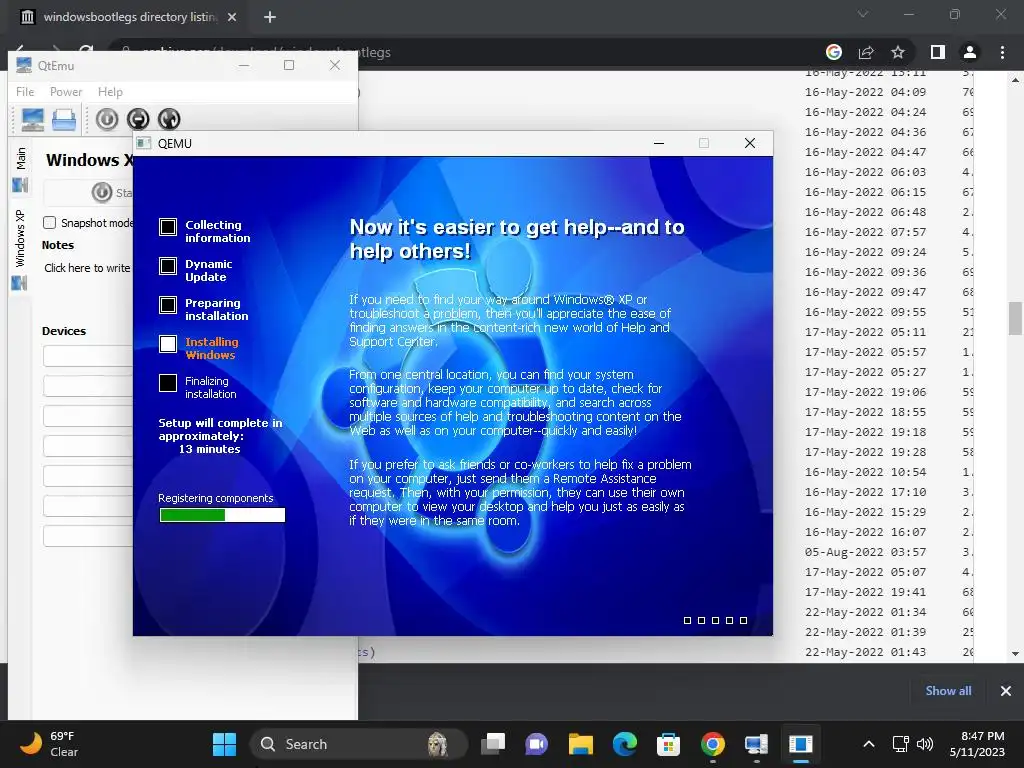Open the Chat app in taskbar
Image resolution: width=1024 pixels, height=768 pixels.
point(536,744)
